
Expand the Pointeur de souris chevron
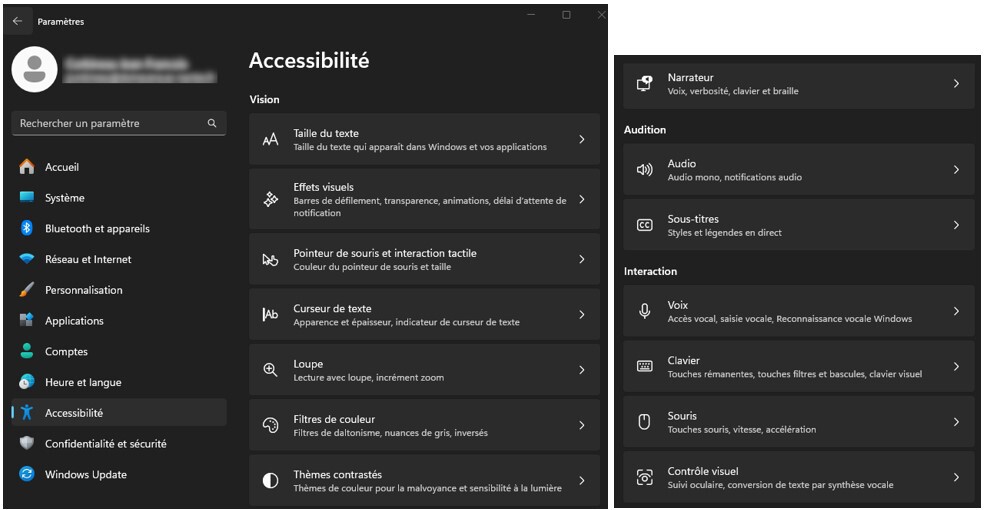click(581, 260)
